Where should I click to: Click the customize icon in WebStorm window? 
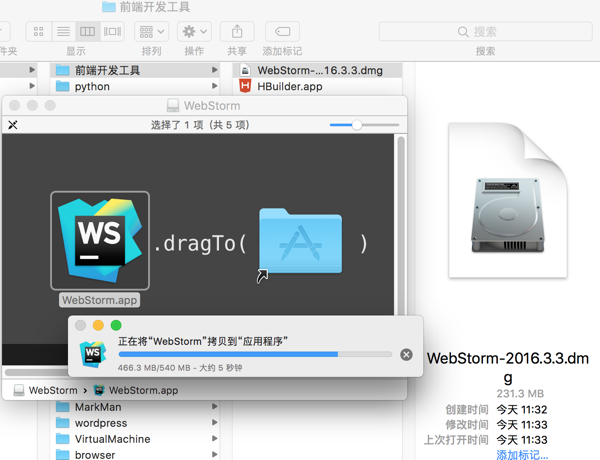[13, 125]
